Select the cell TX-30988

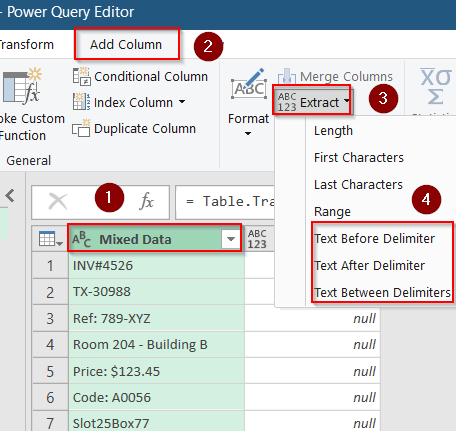[156, 292]
